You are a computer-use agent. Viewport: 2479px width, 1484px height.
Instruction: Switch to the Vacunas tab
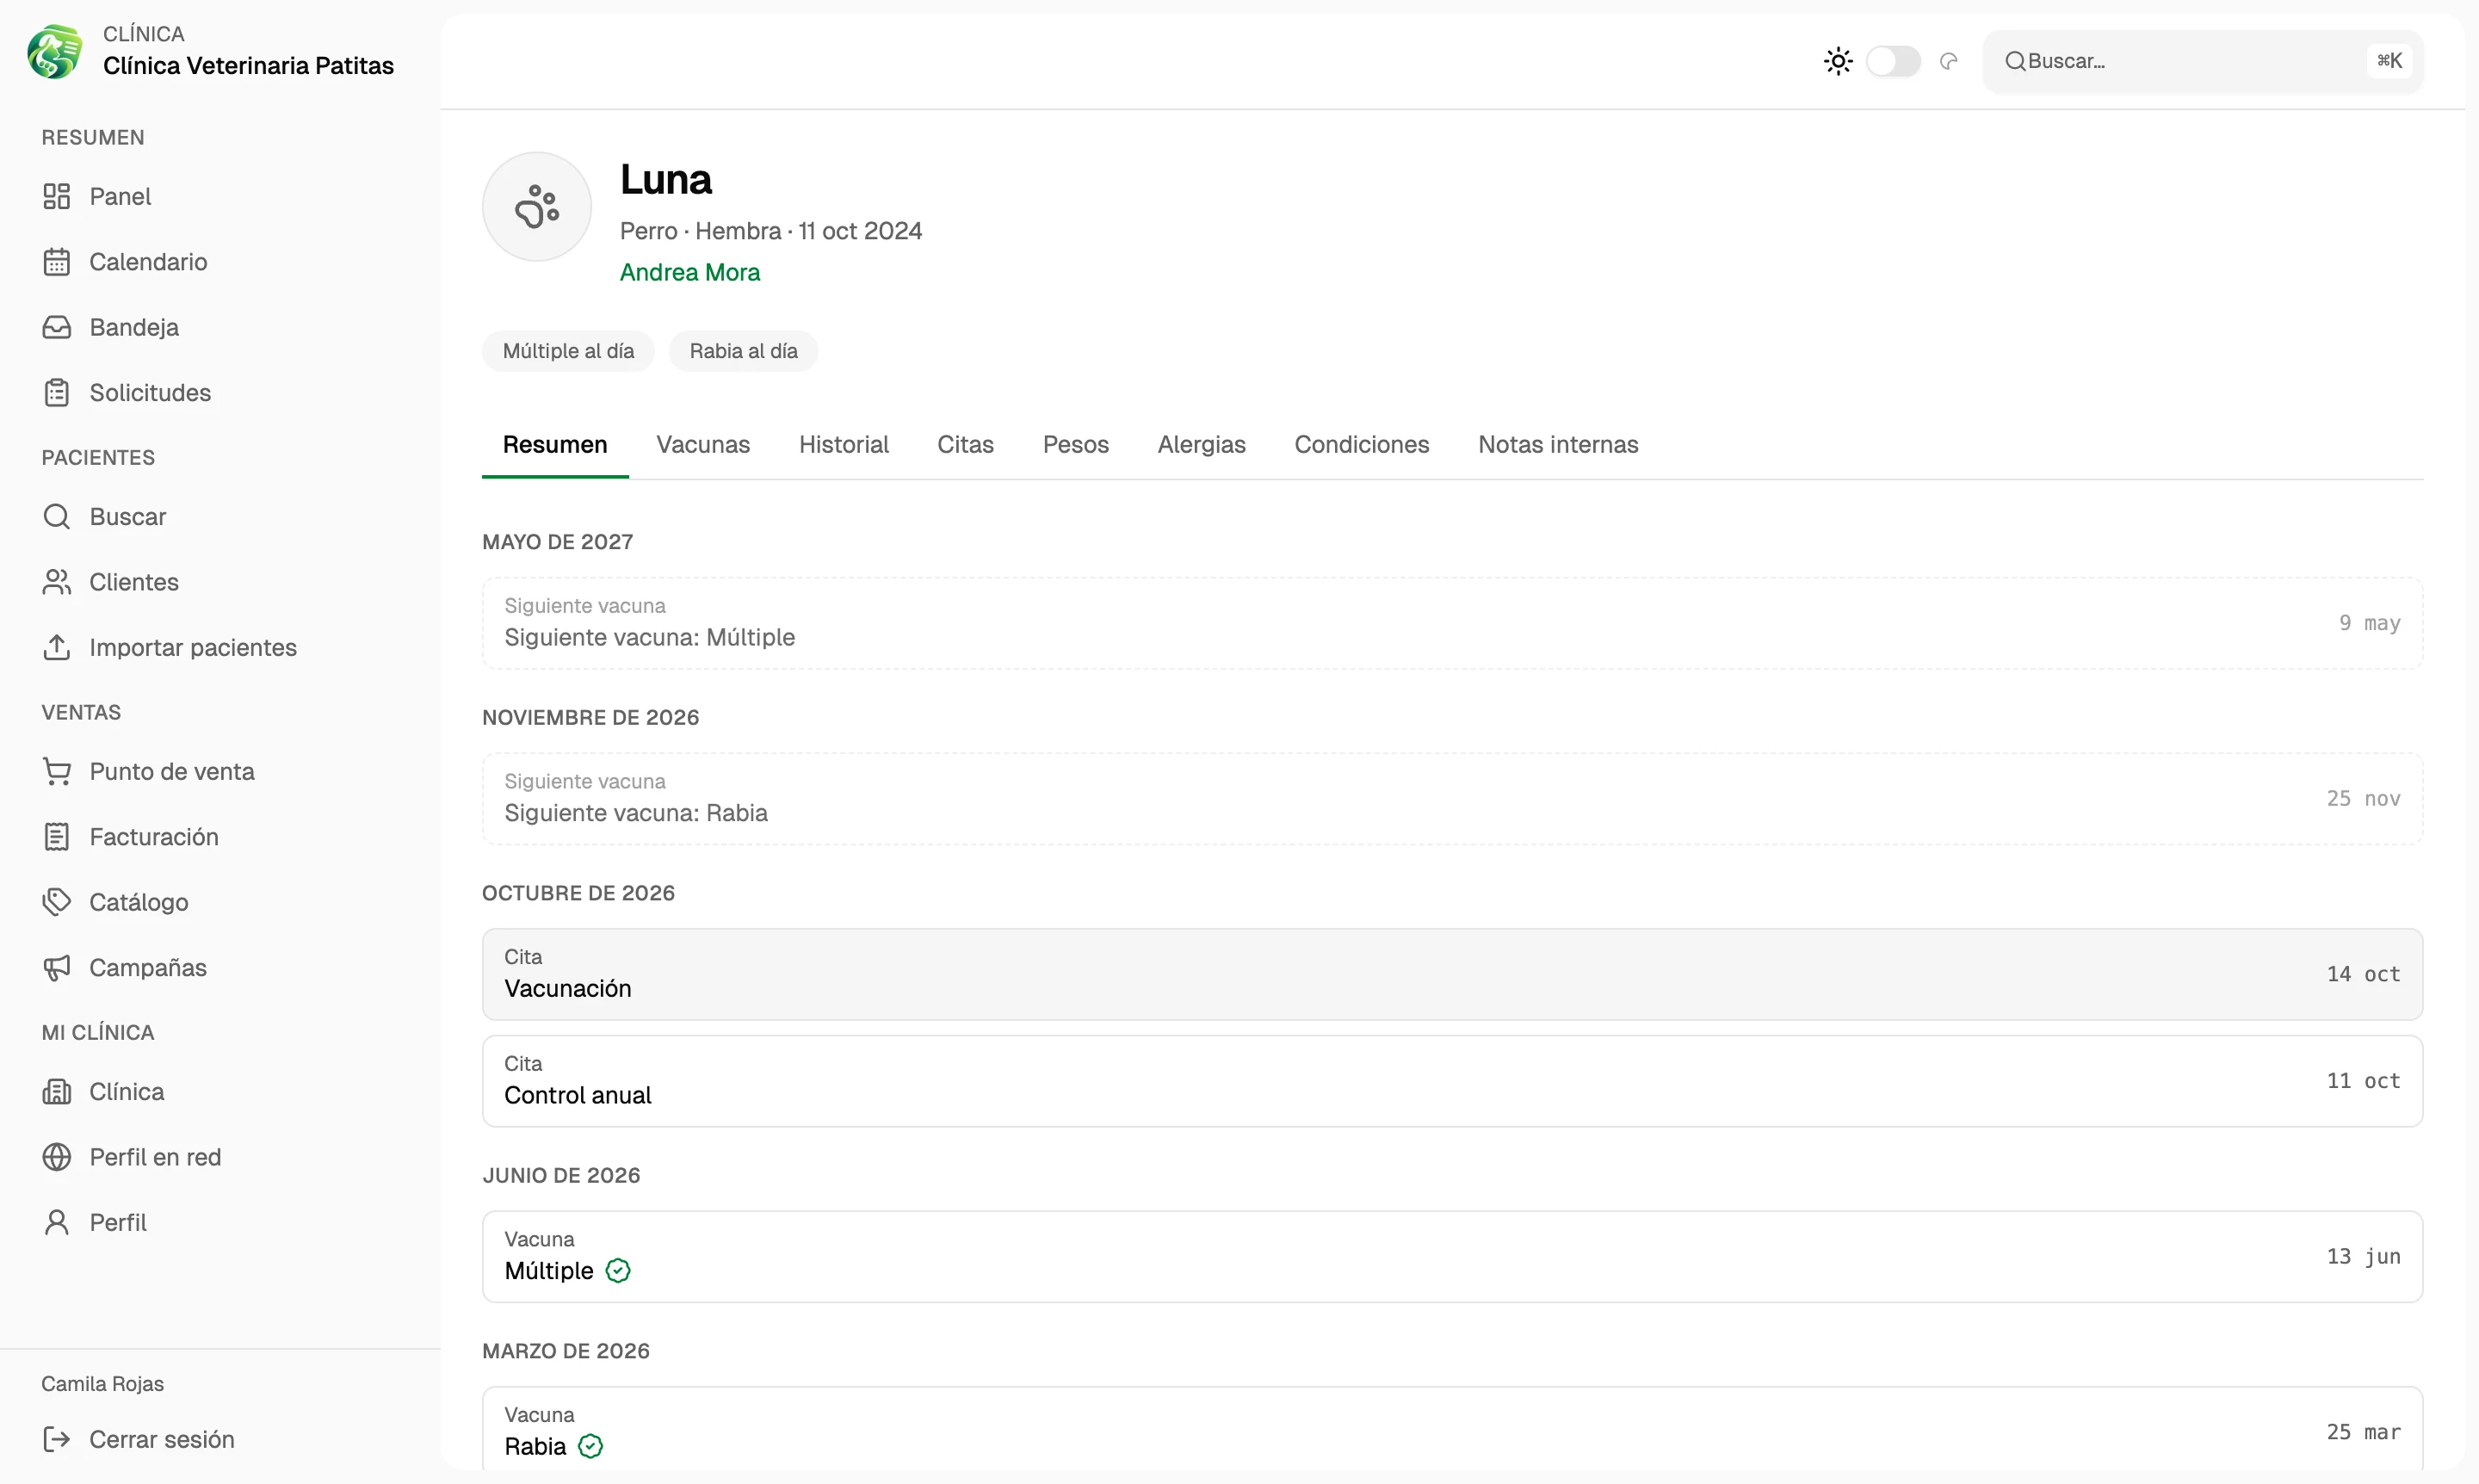[x=703, y=445]
